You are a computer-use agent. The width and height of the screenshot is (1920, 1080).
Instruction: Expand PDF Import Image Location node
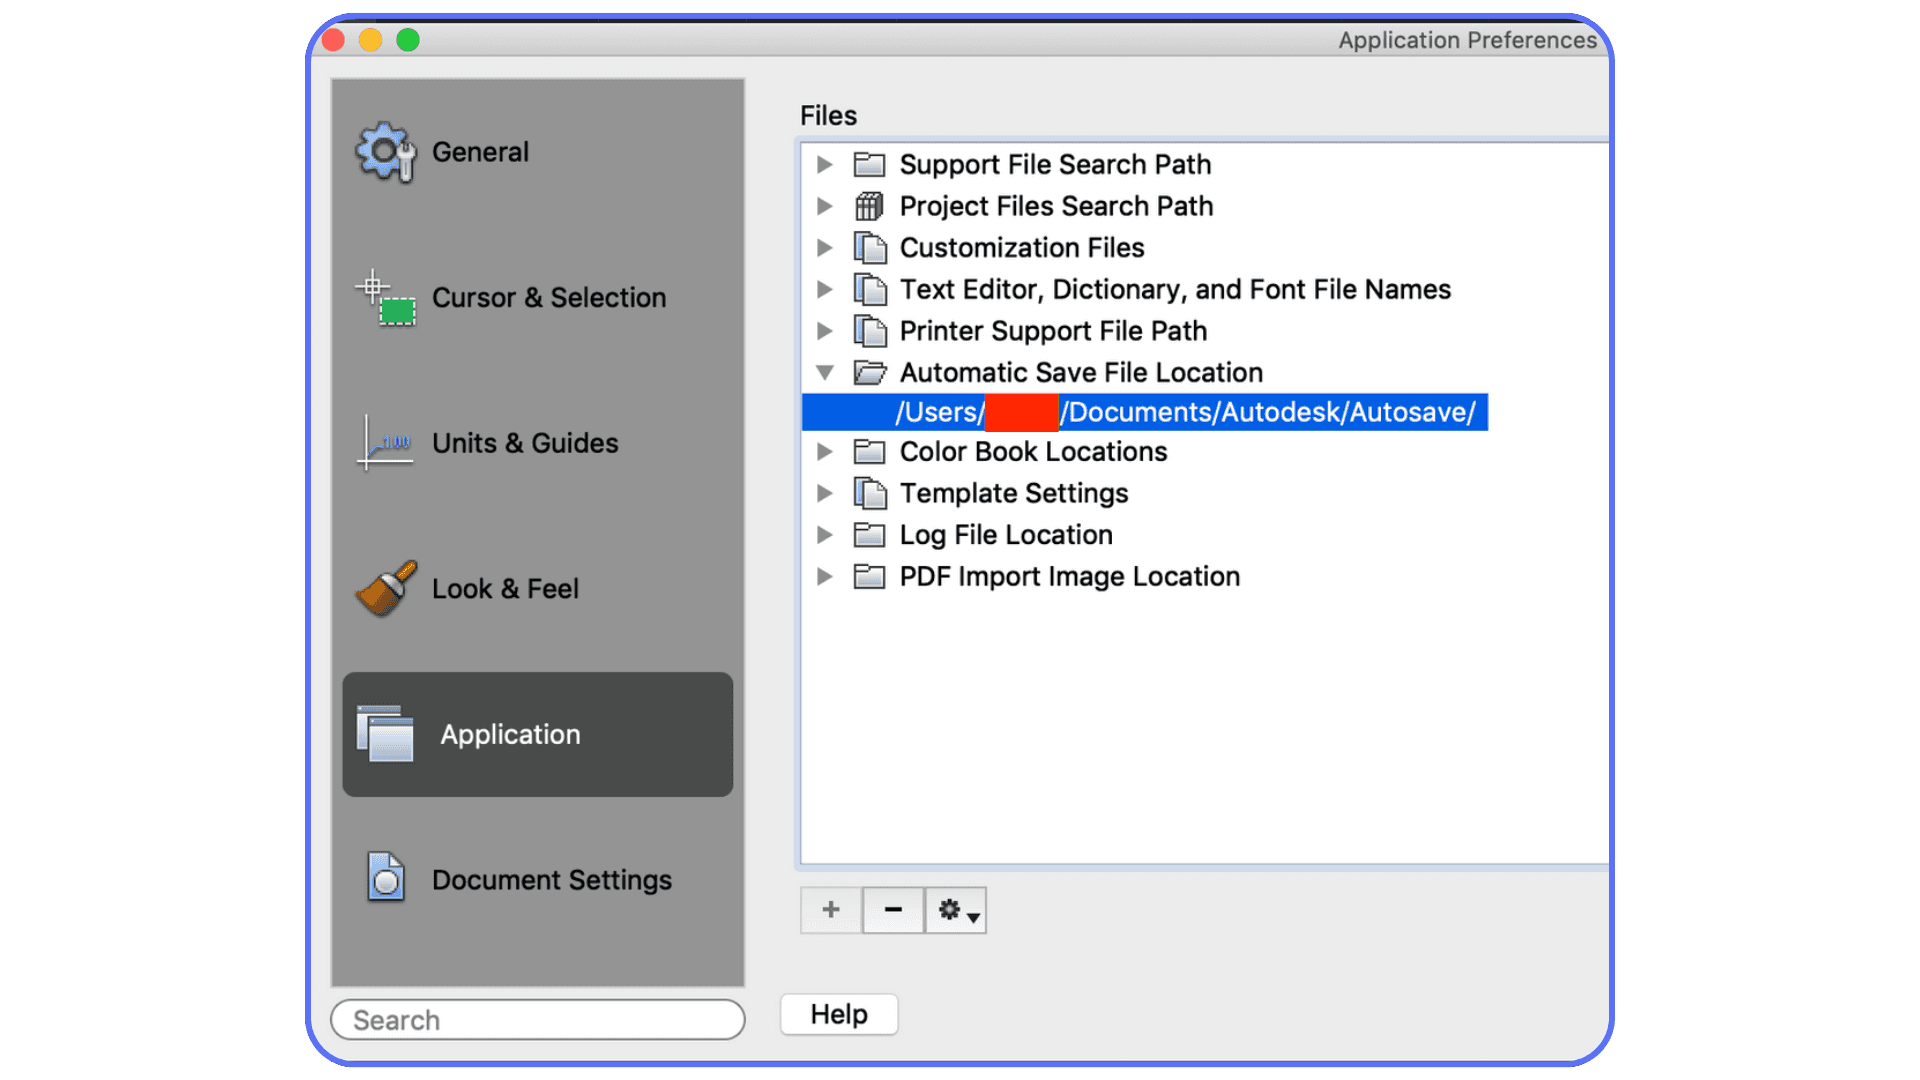(x=824, y=577)
